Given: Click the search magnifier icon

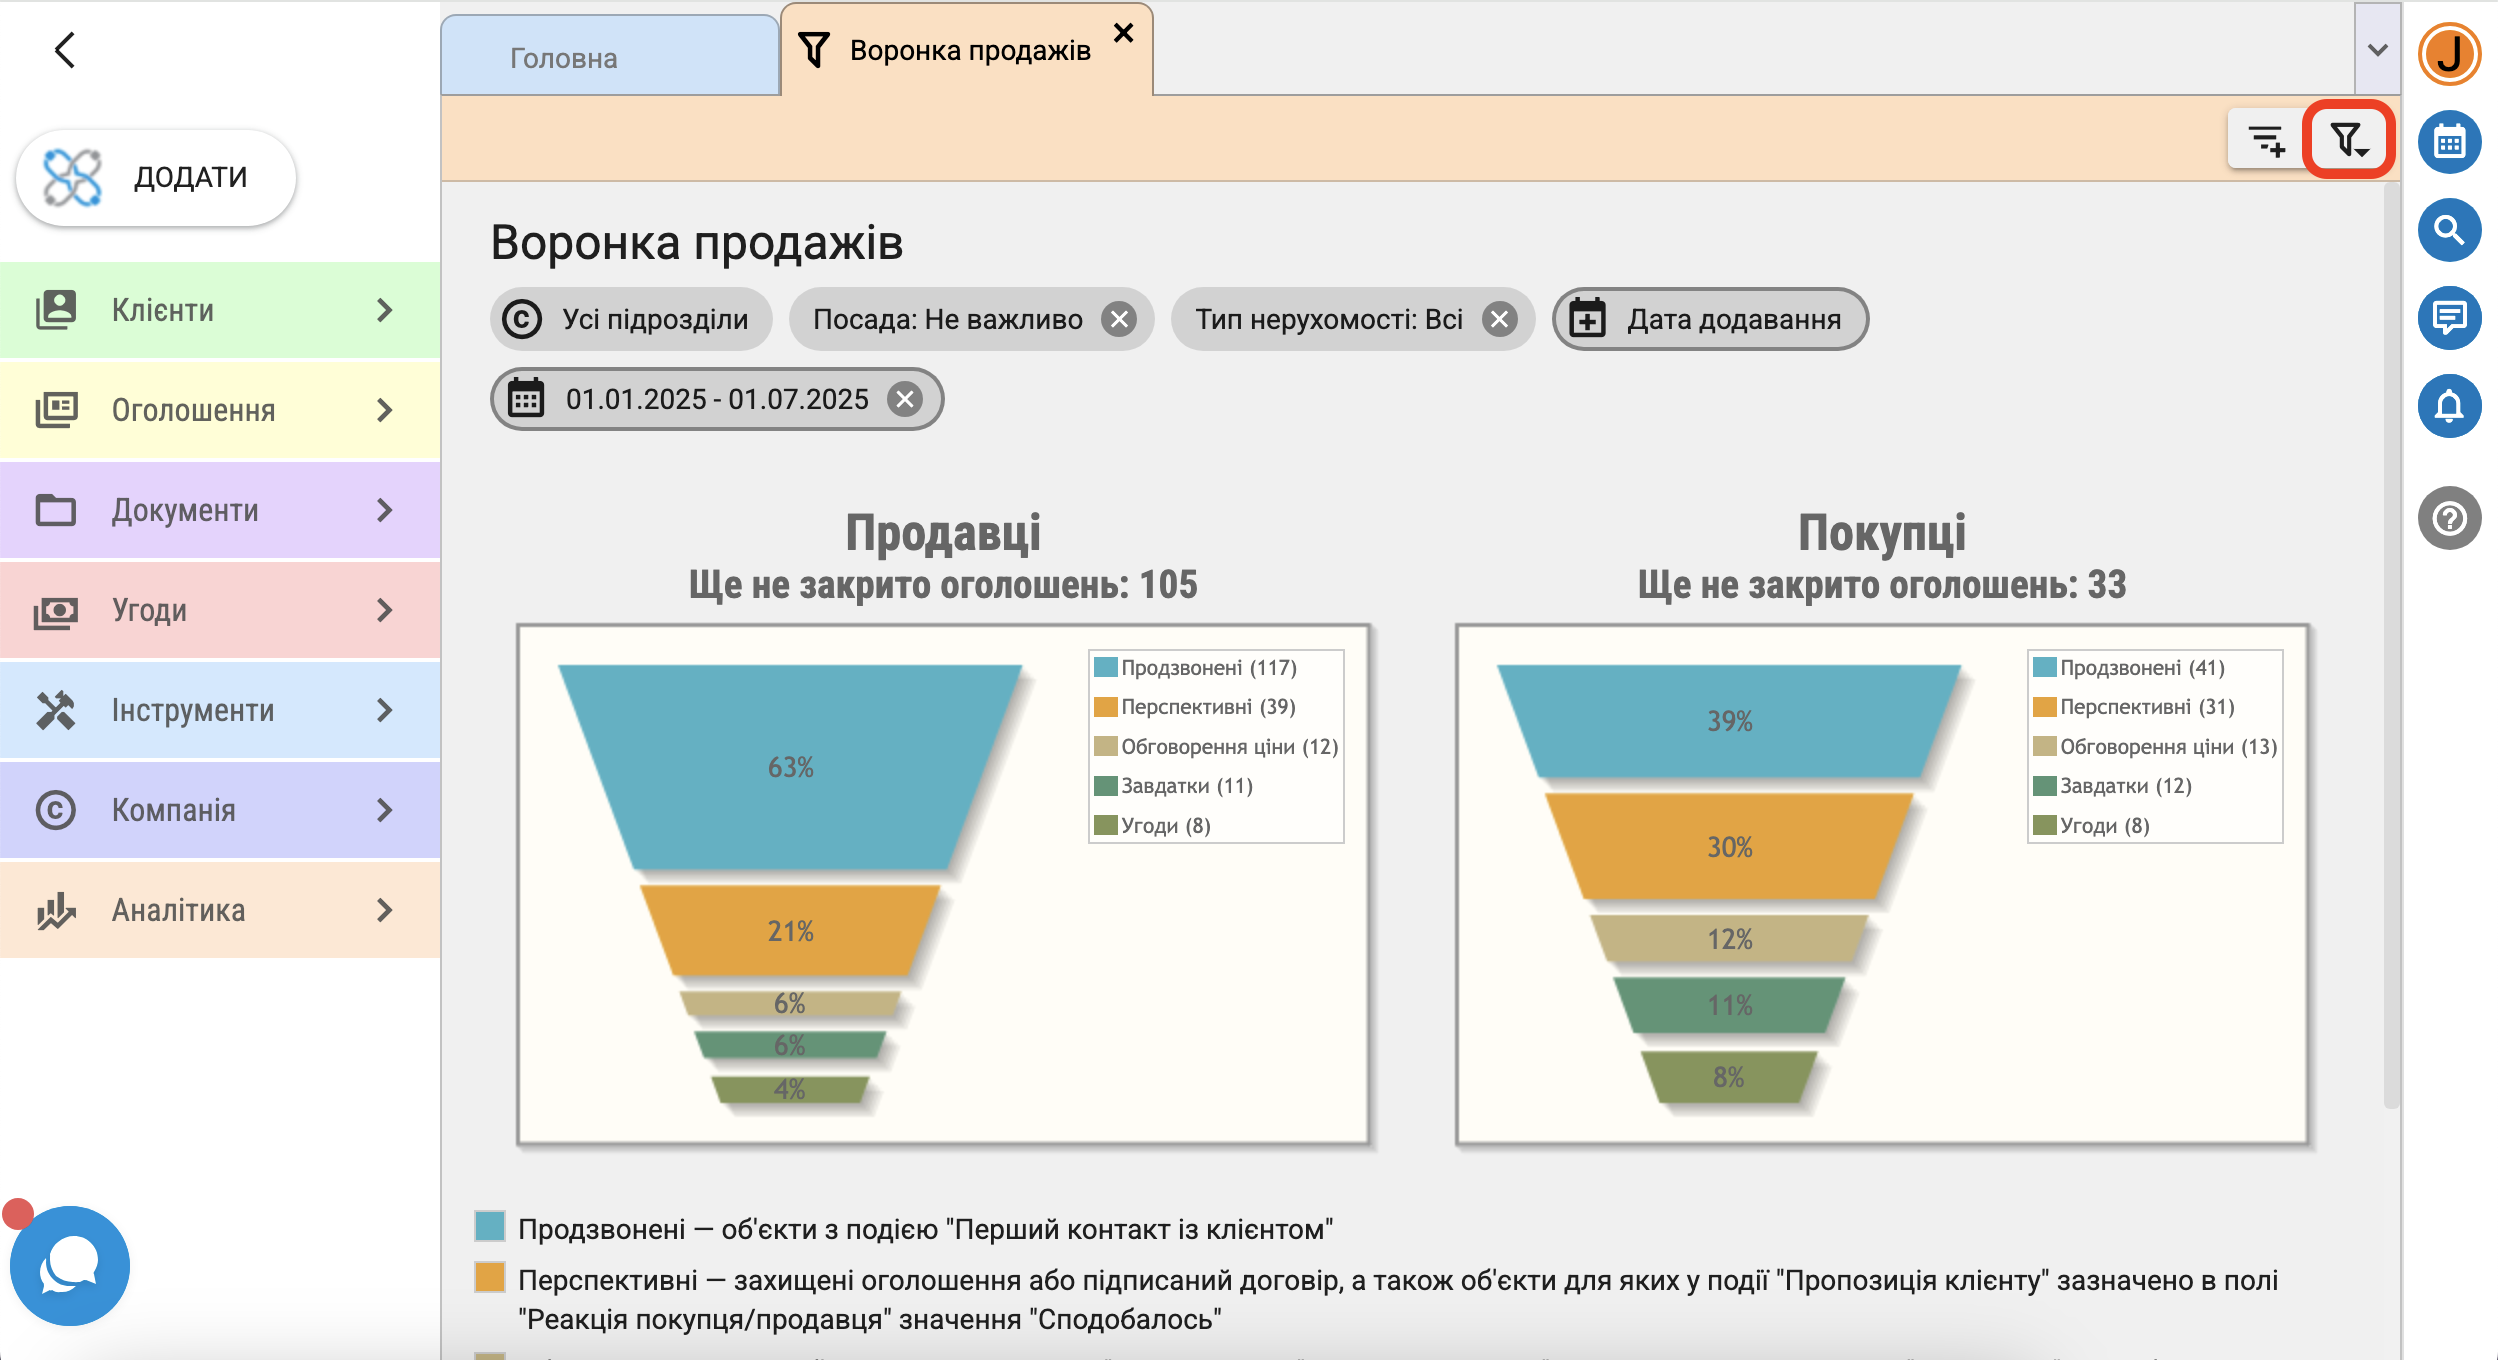Looking at the screenshot, I should coord(2449,231).
